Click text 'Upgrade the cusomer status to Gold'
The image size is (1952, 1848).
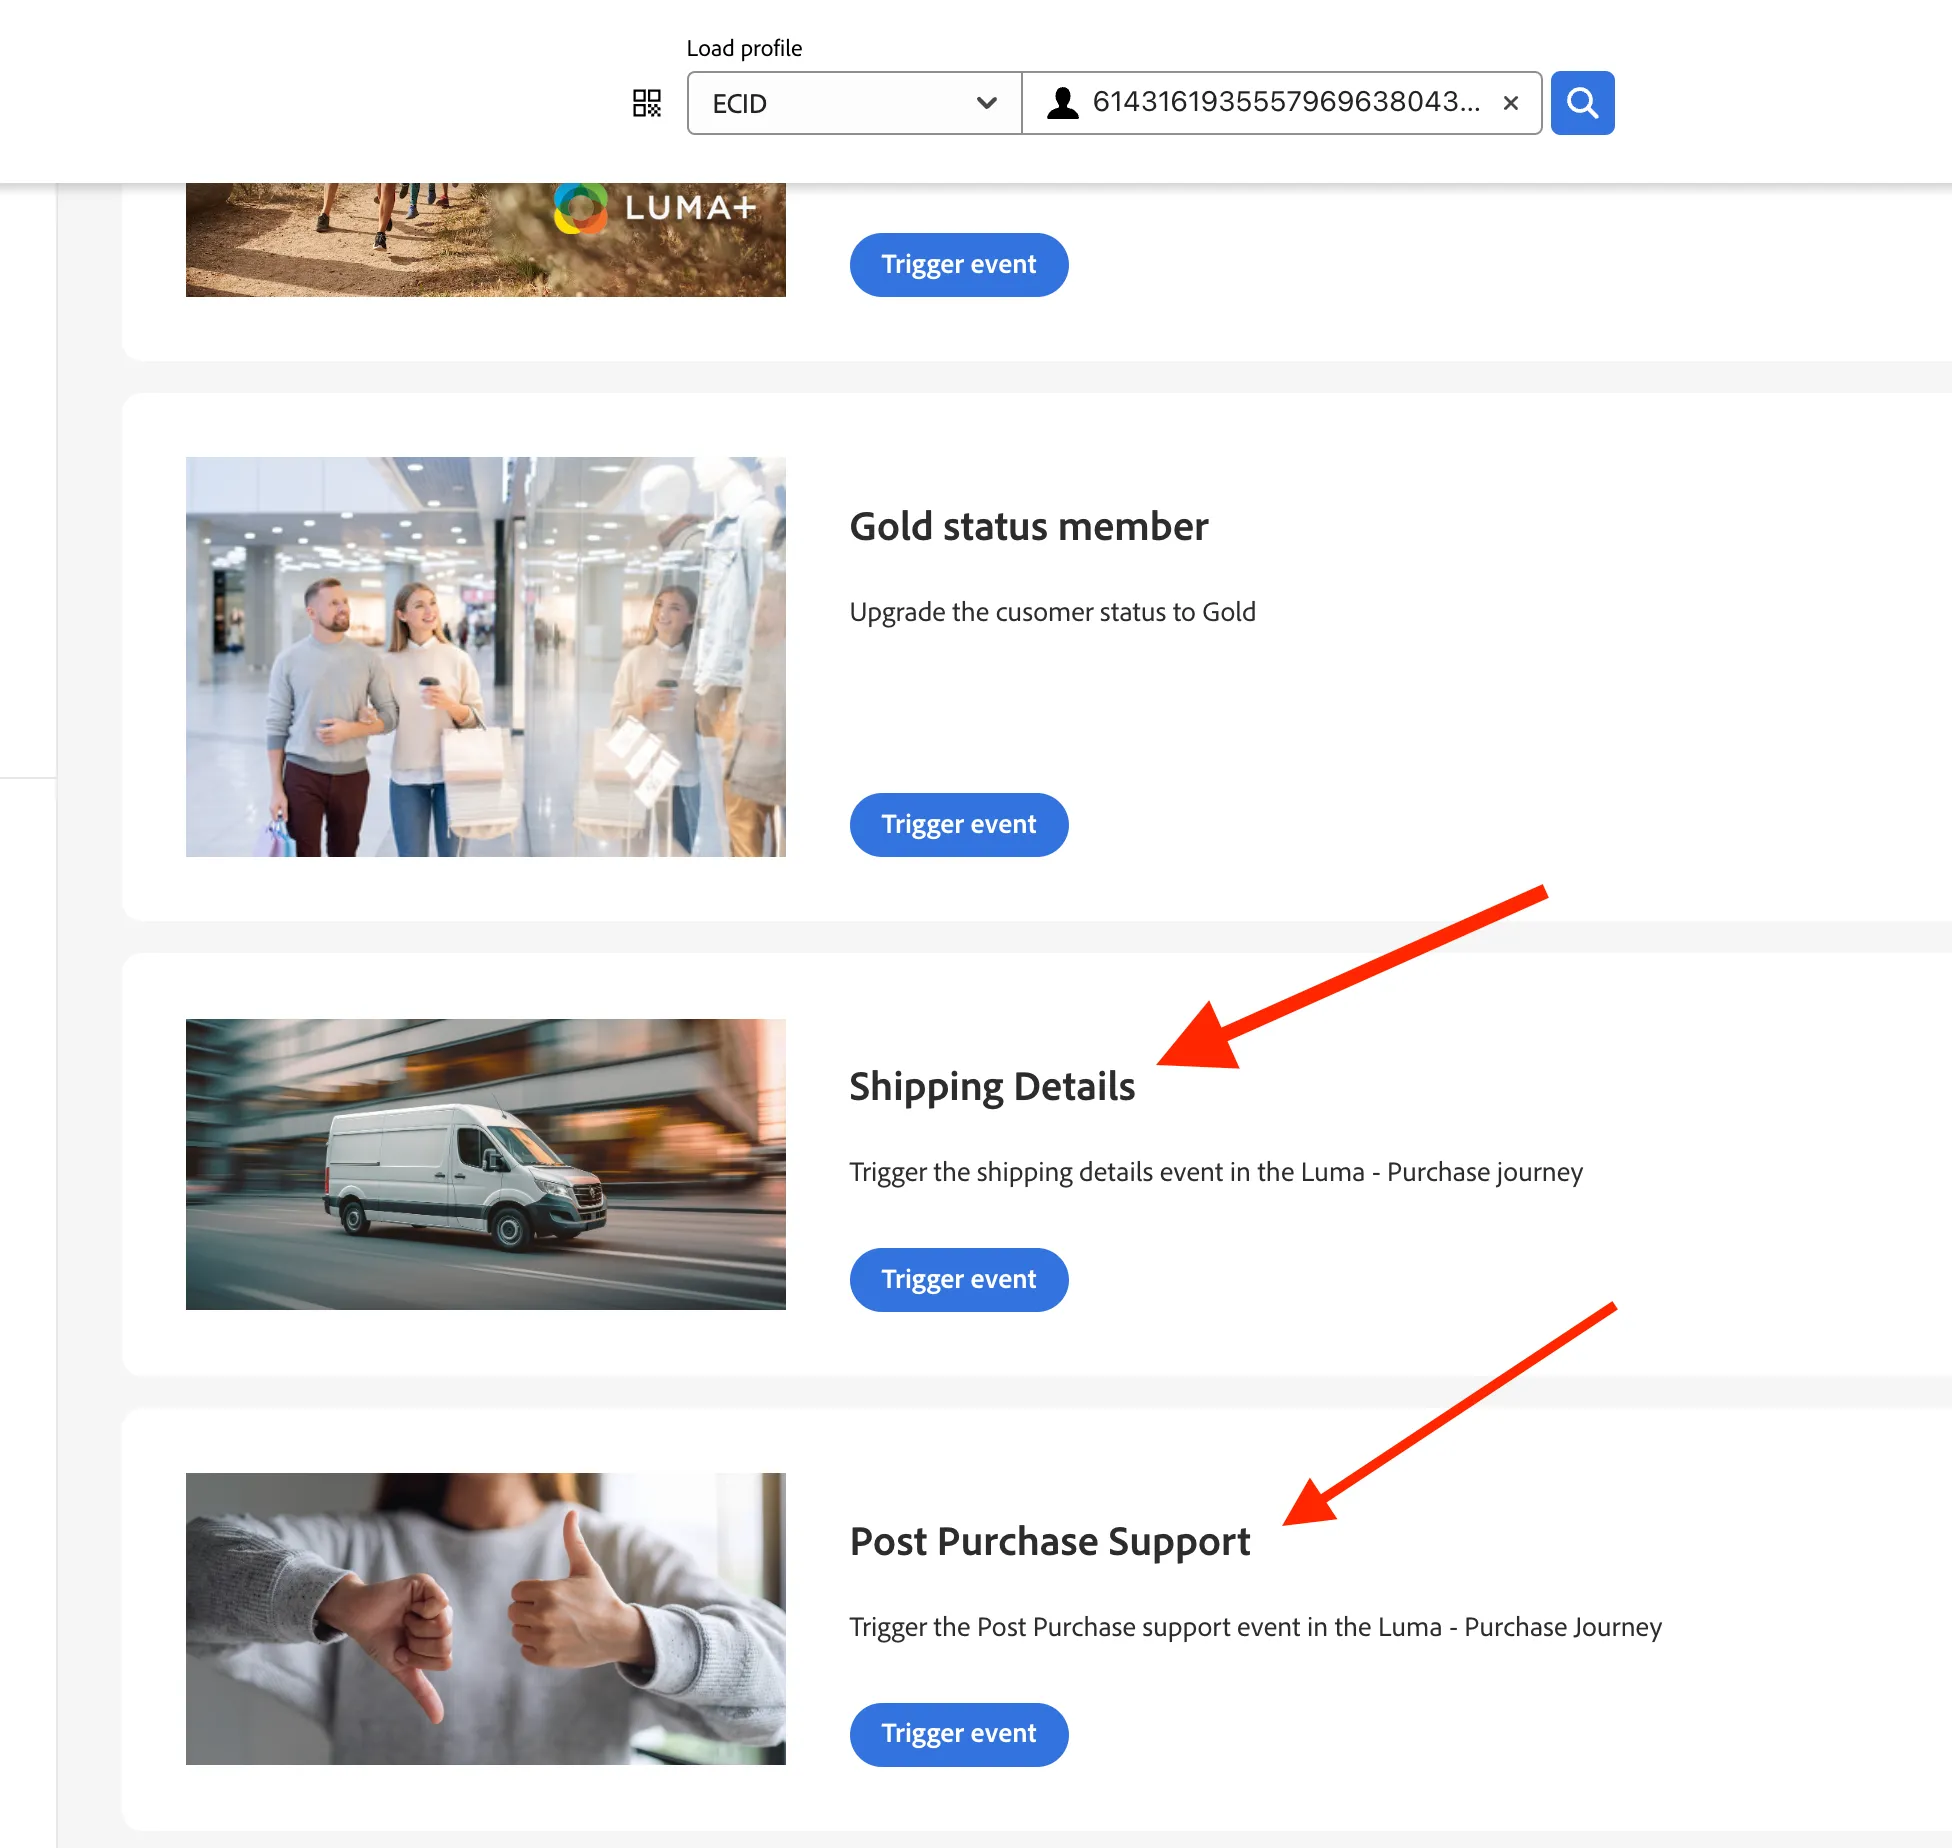pos(1052,612)
